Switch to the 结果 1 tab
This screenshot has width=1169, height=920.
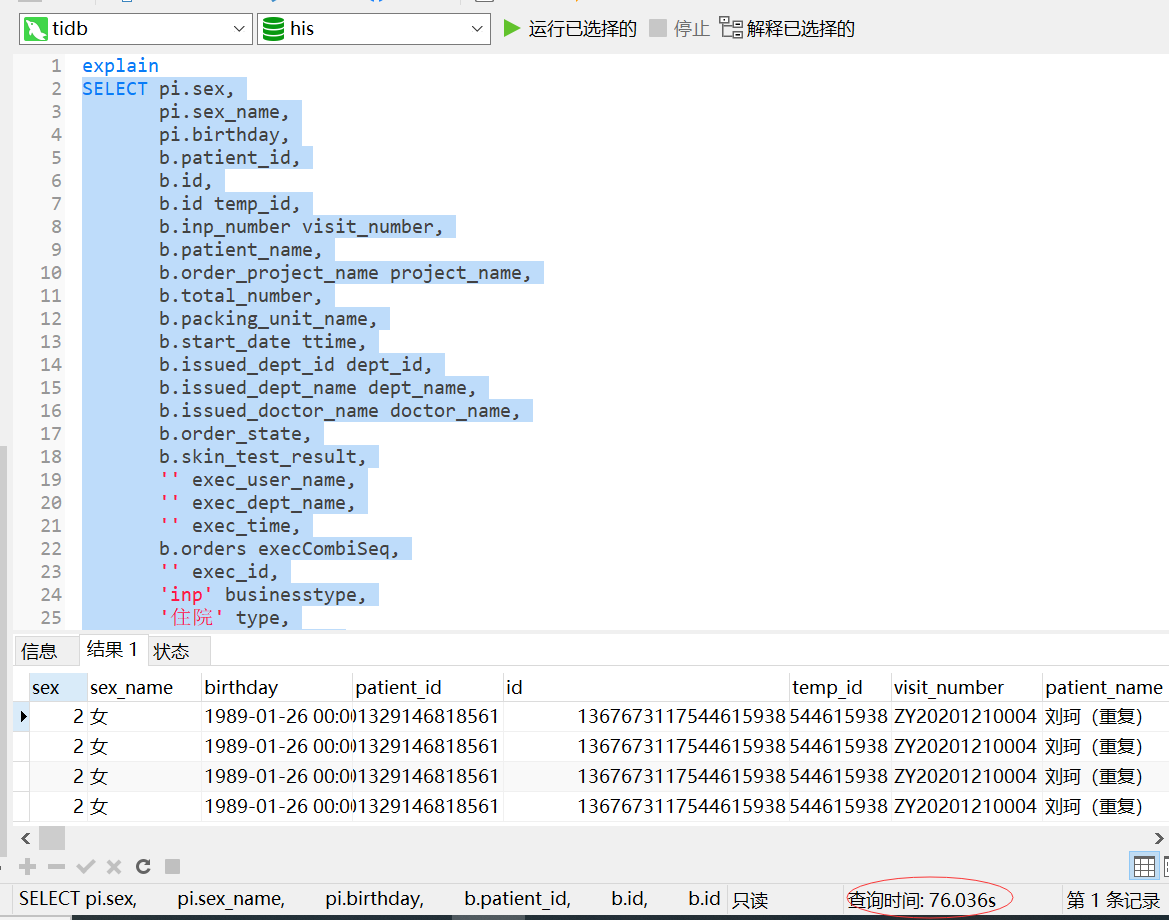pos(112,650)
